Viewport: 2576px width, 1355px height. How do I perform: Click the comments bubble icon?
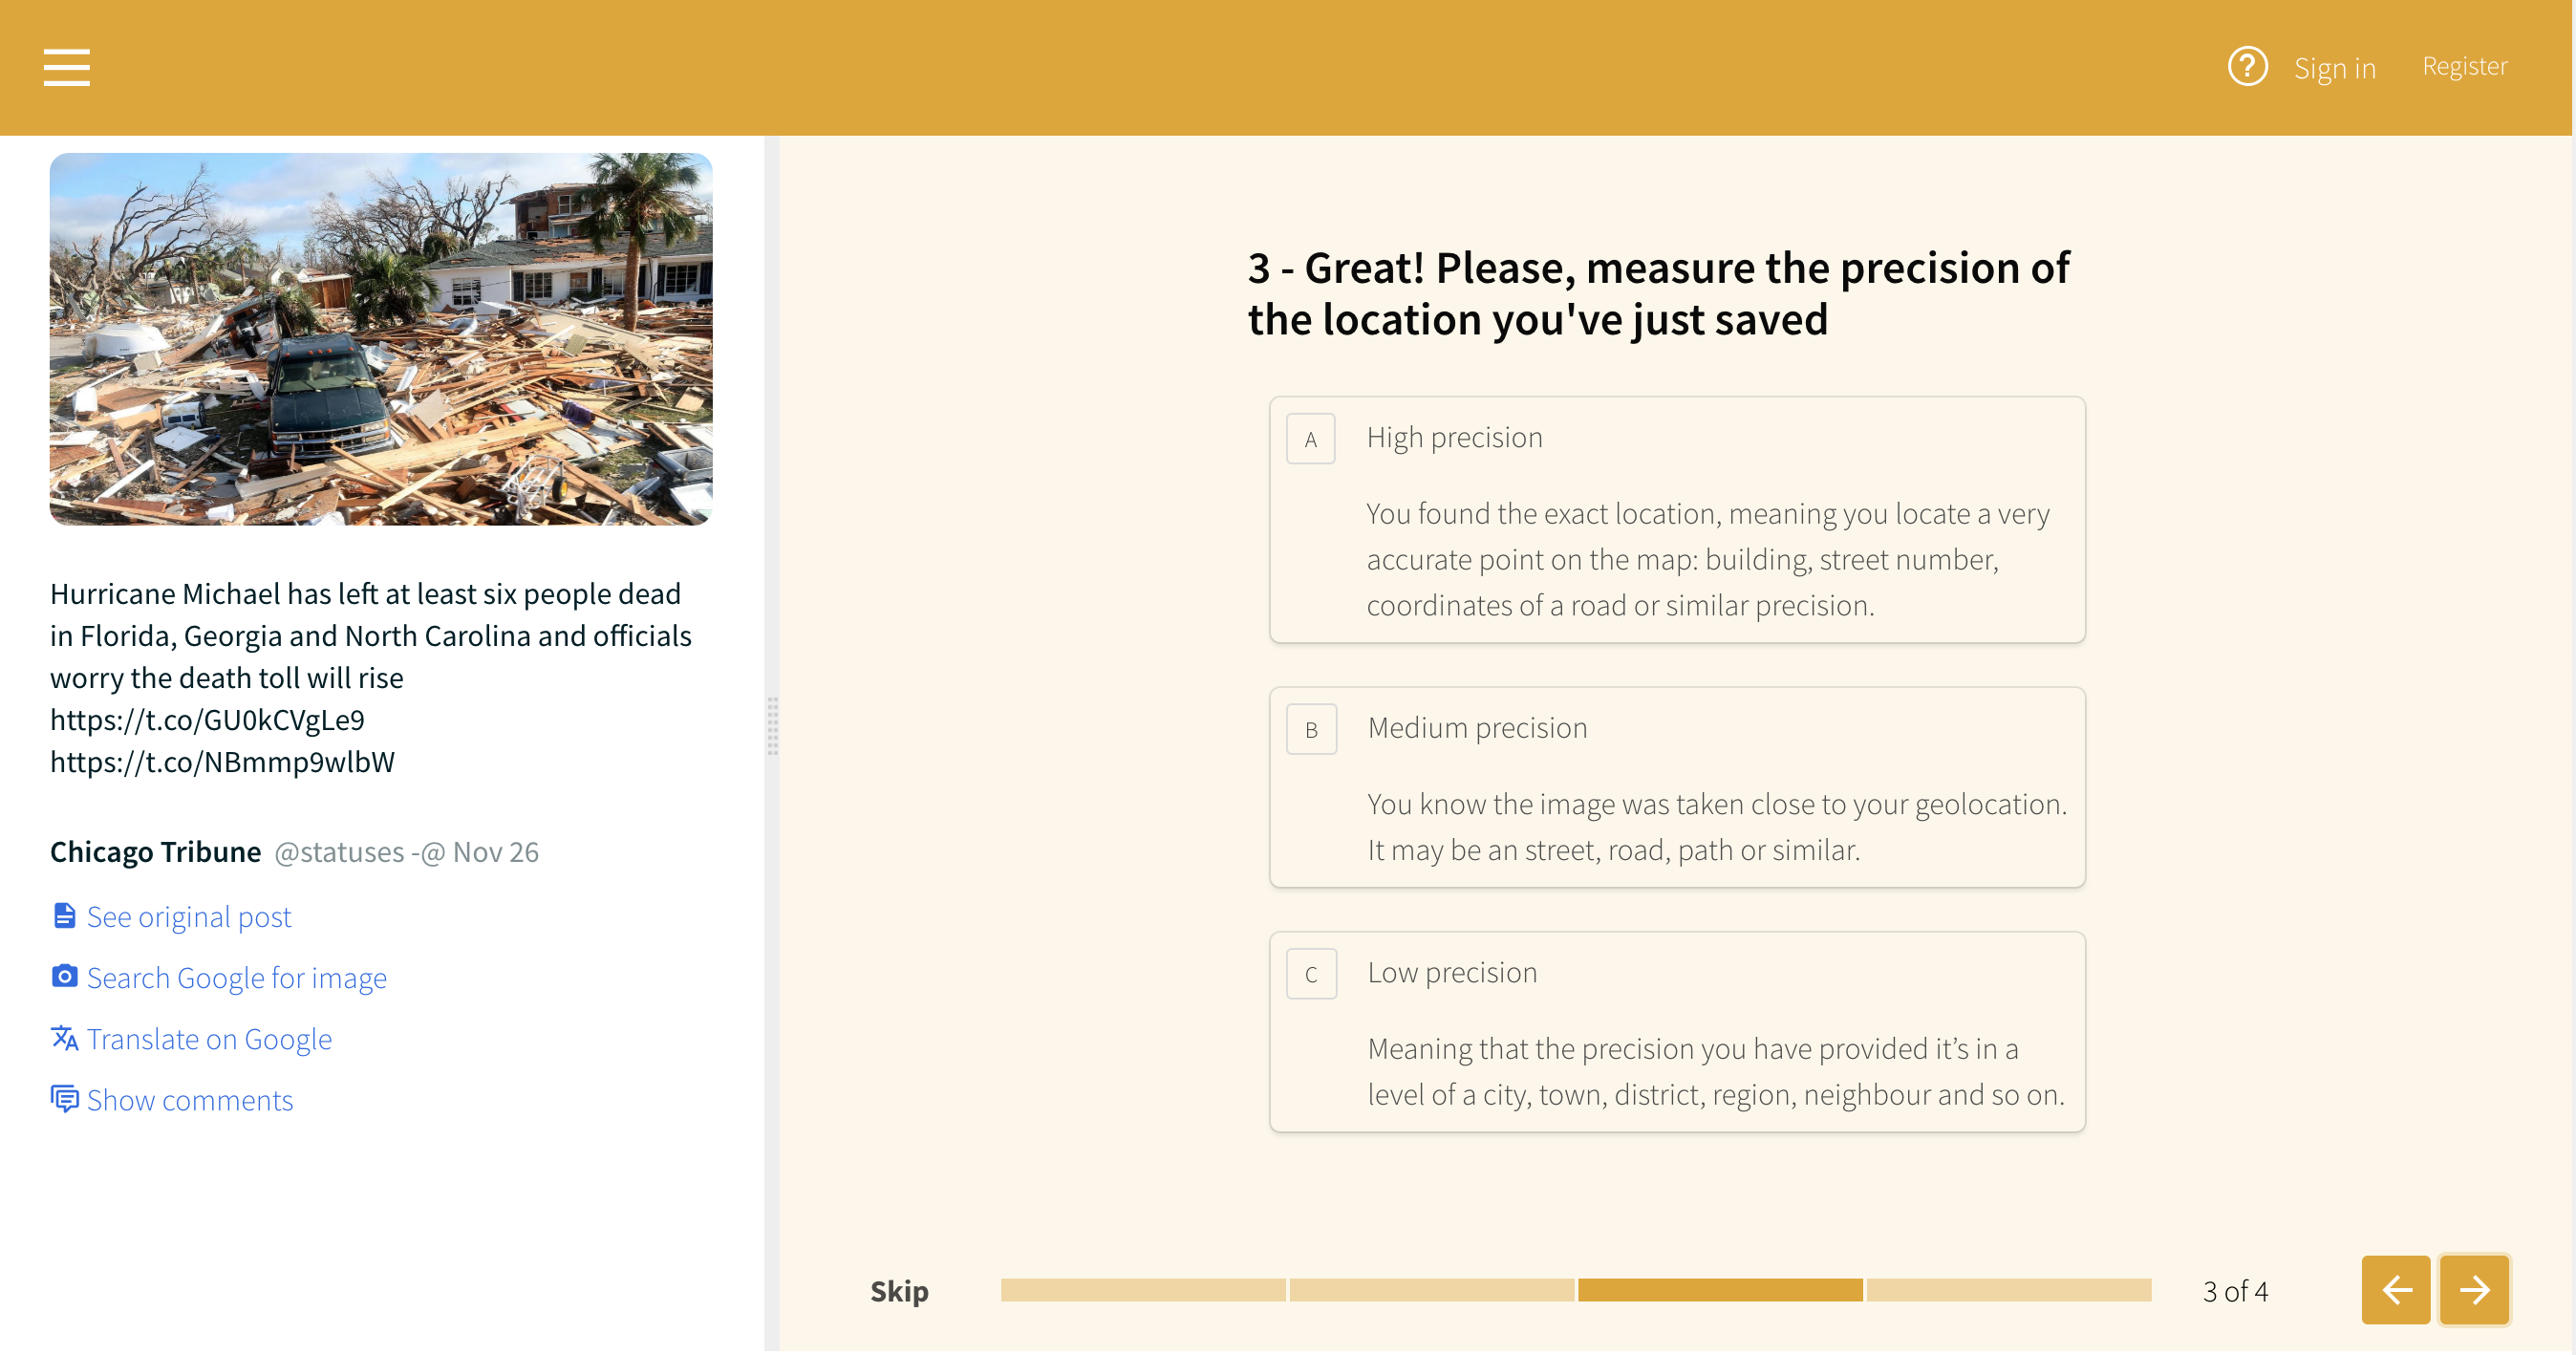64,1099
